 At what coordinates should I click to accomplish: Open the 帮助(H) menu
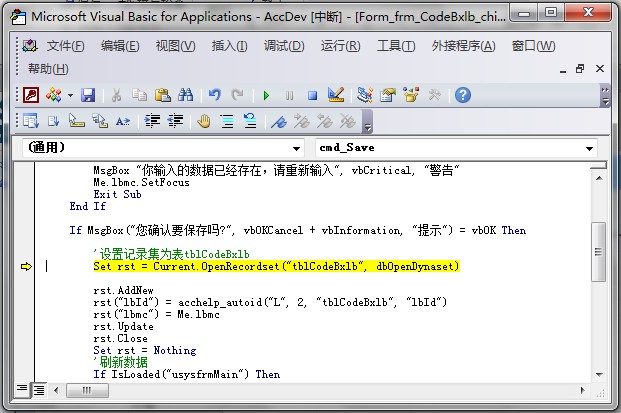click(x=48, y=69)
